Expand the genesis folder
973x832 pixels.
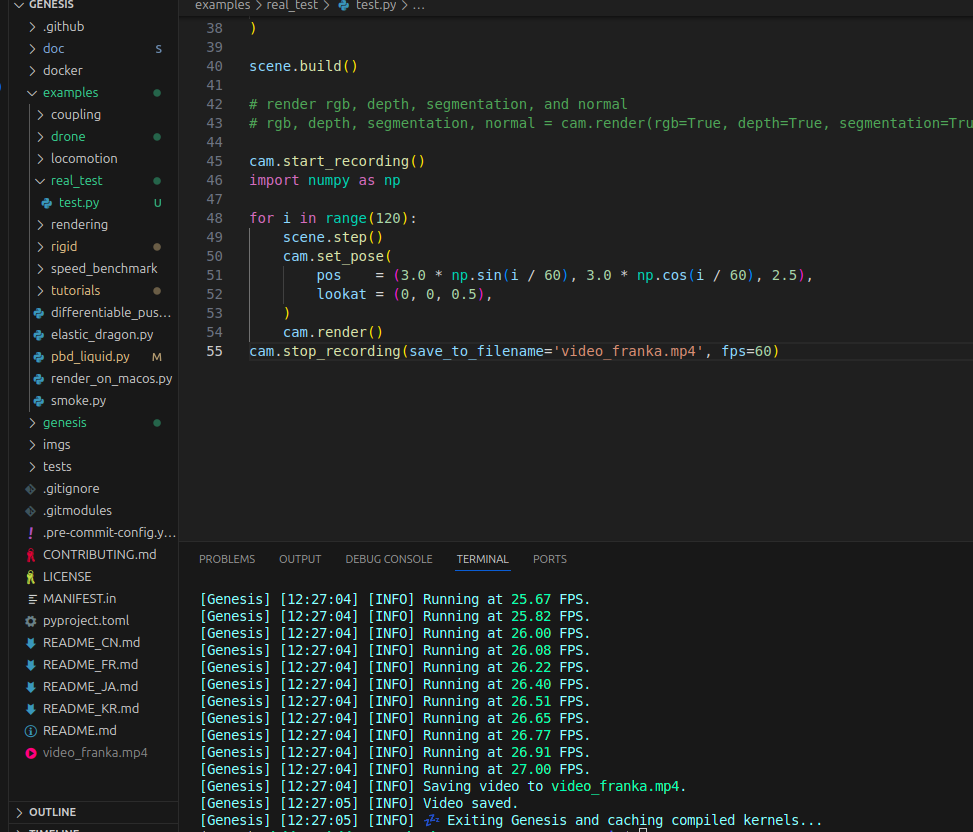click(x=64, y=423)
